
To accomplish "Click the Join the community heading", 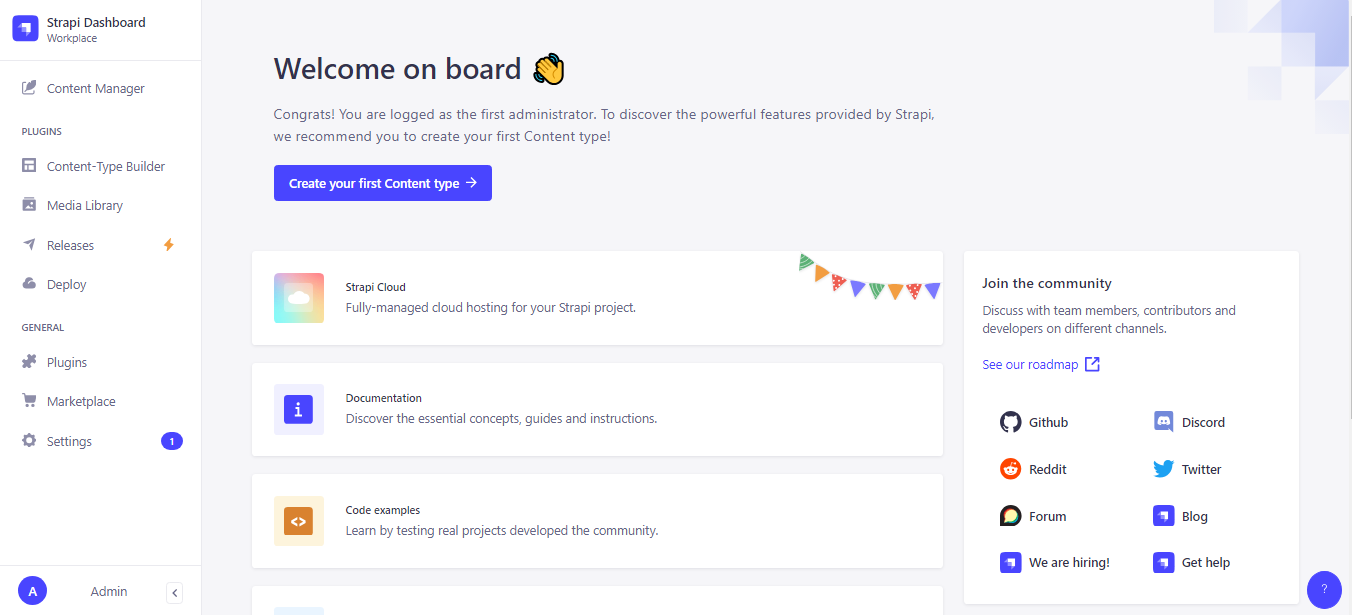I will 1047,283.
